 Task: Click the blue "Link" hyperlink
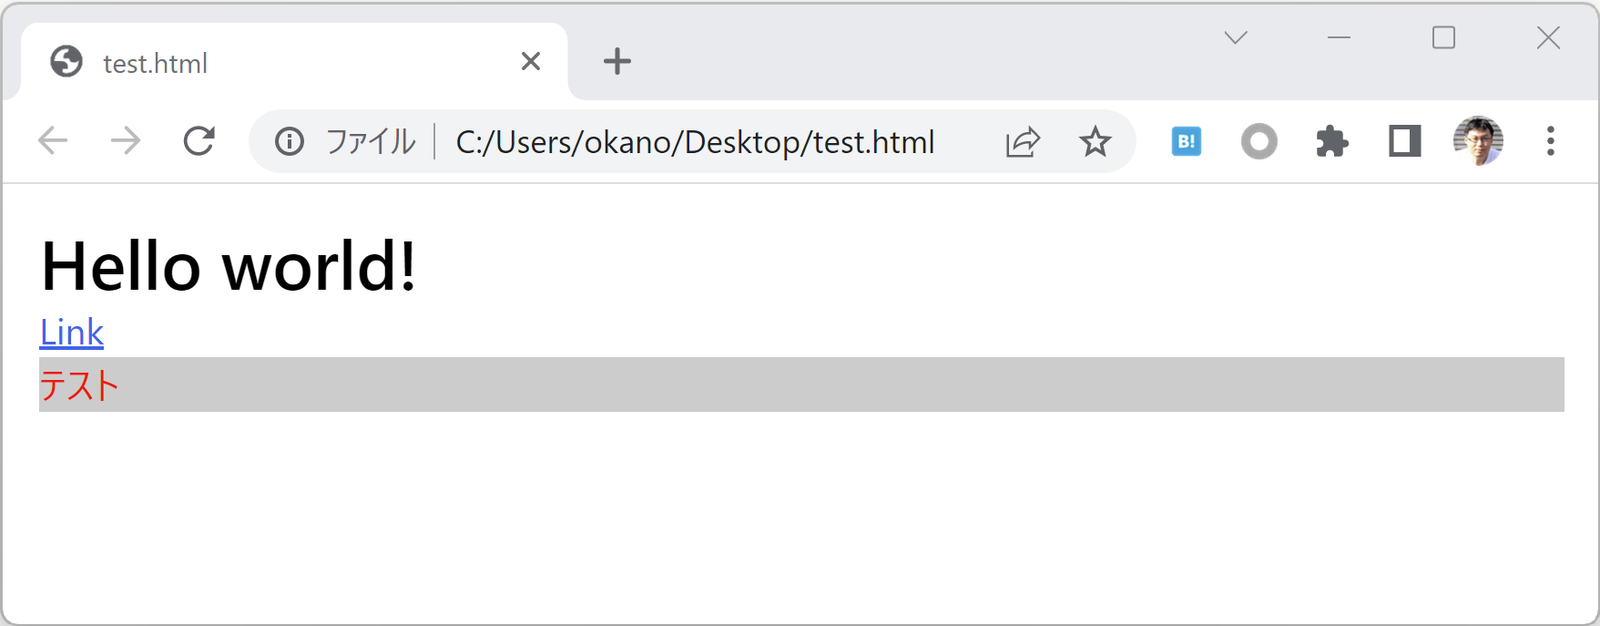71,332
